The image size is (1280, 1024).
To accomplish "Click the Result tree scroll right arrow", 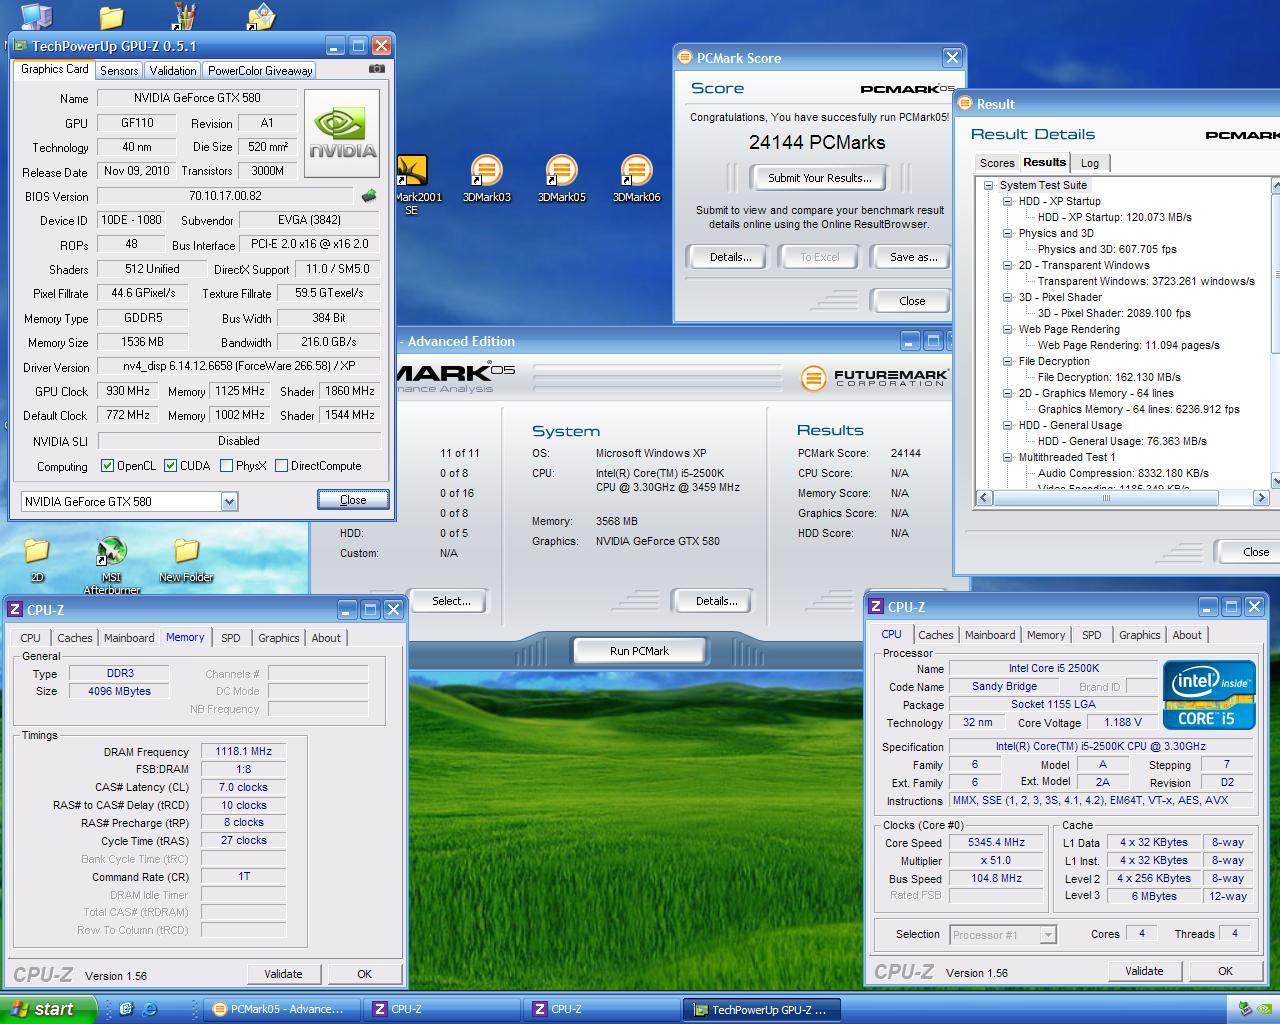I will tap(1260, 497).
